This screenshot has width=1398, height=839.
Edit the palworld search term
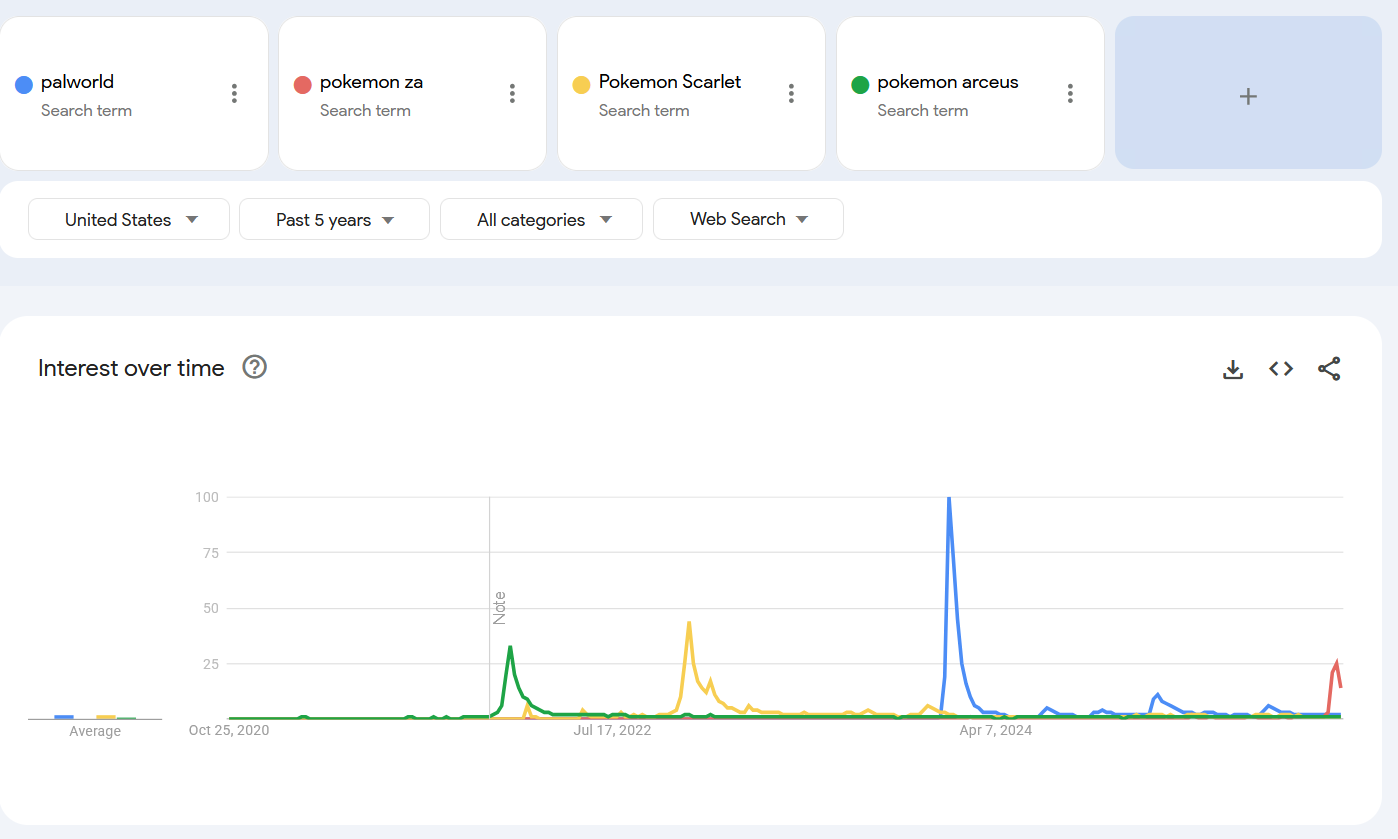coord(77,82)
